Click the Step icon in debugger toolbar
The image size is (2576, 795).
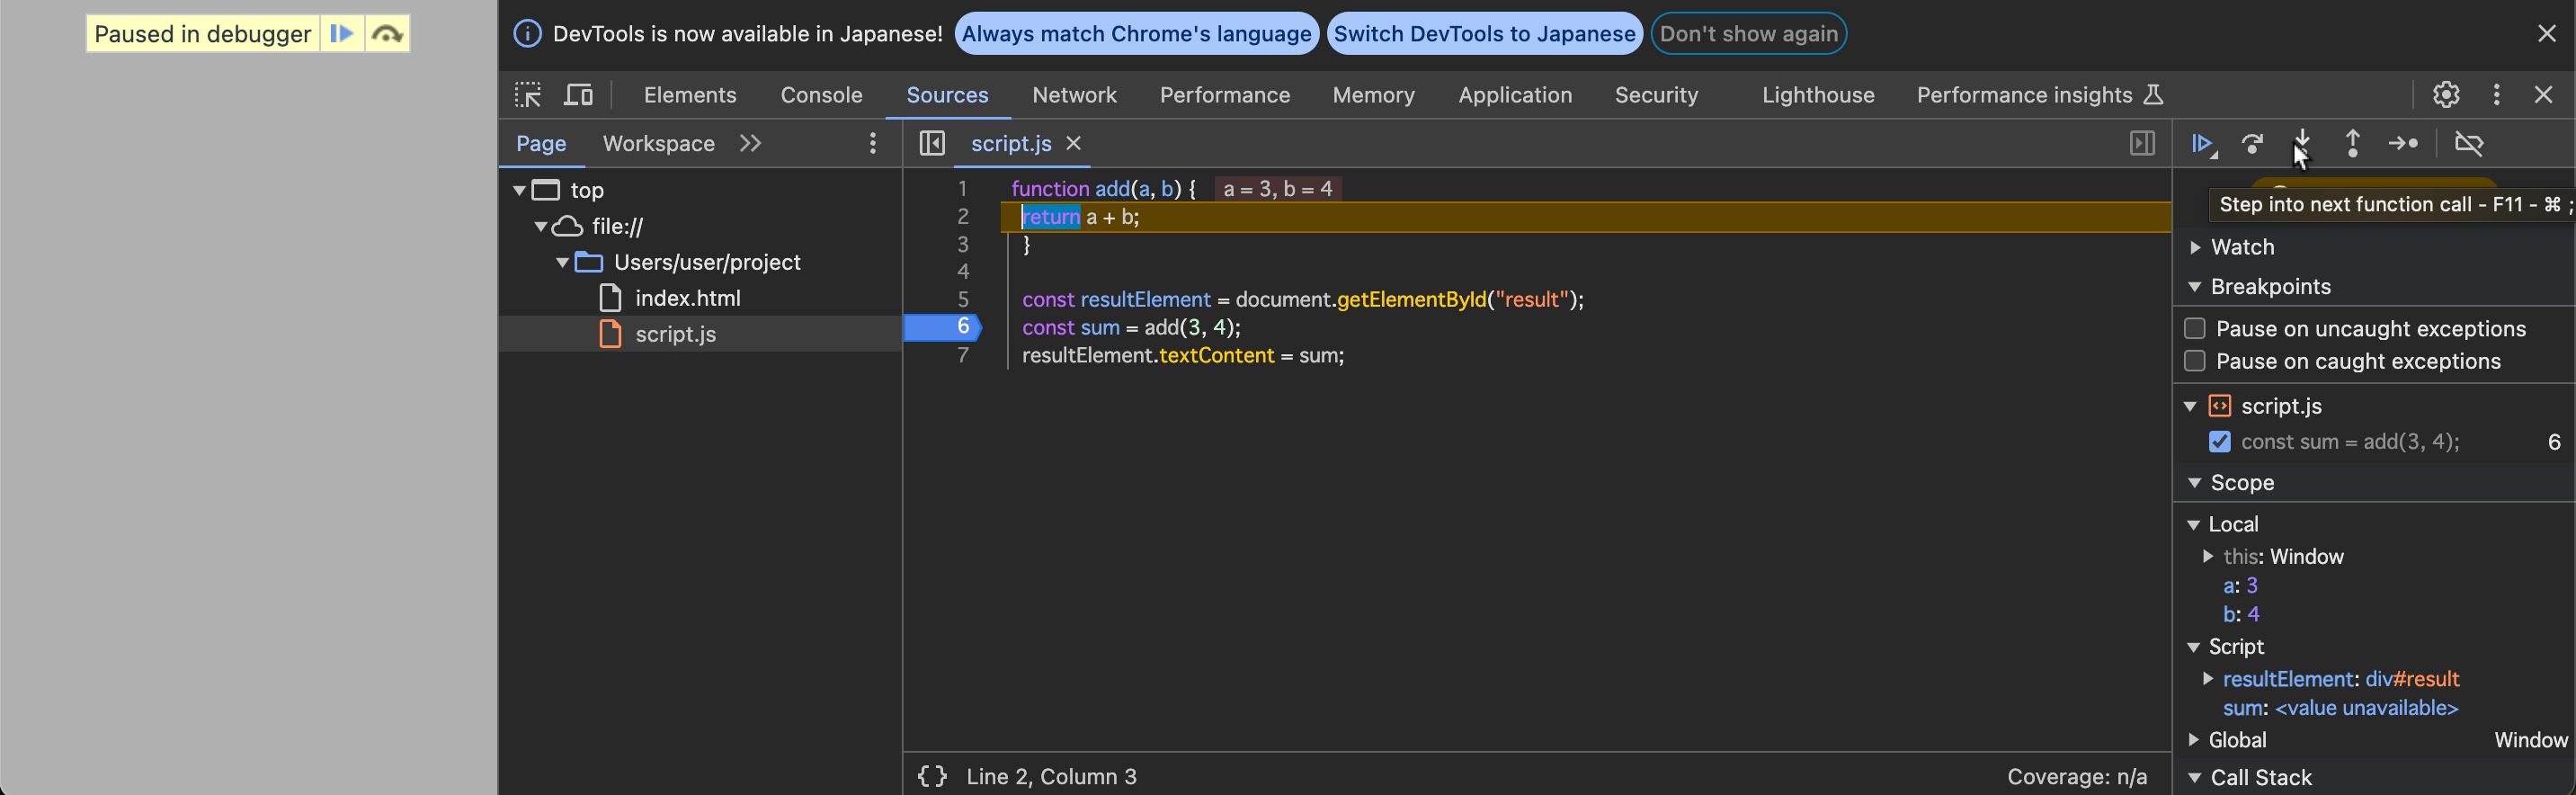2402,144
